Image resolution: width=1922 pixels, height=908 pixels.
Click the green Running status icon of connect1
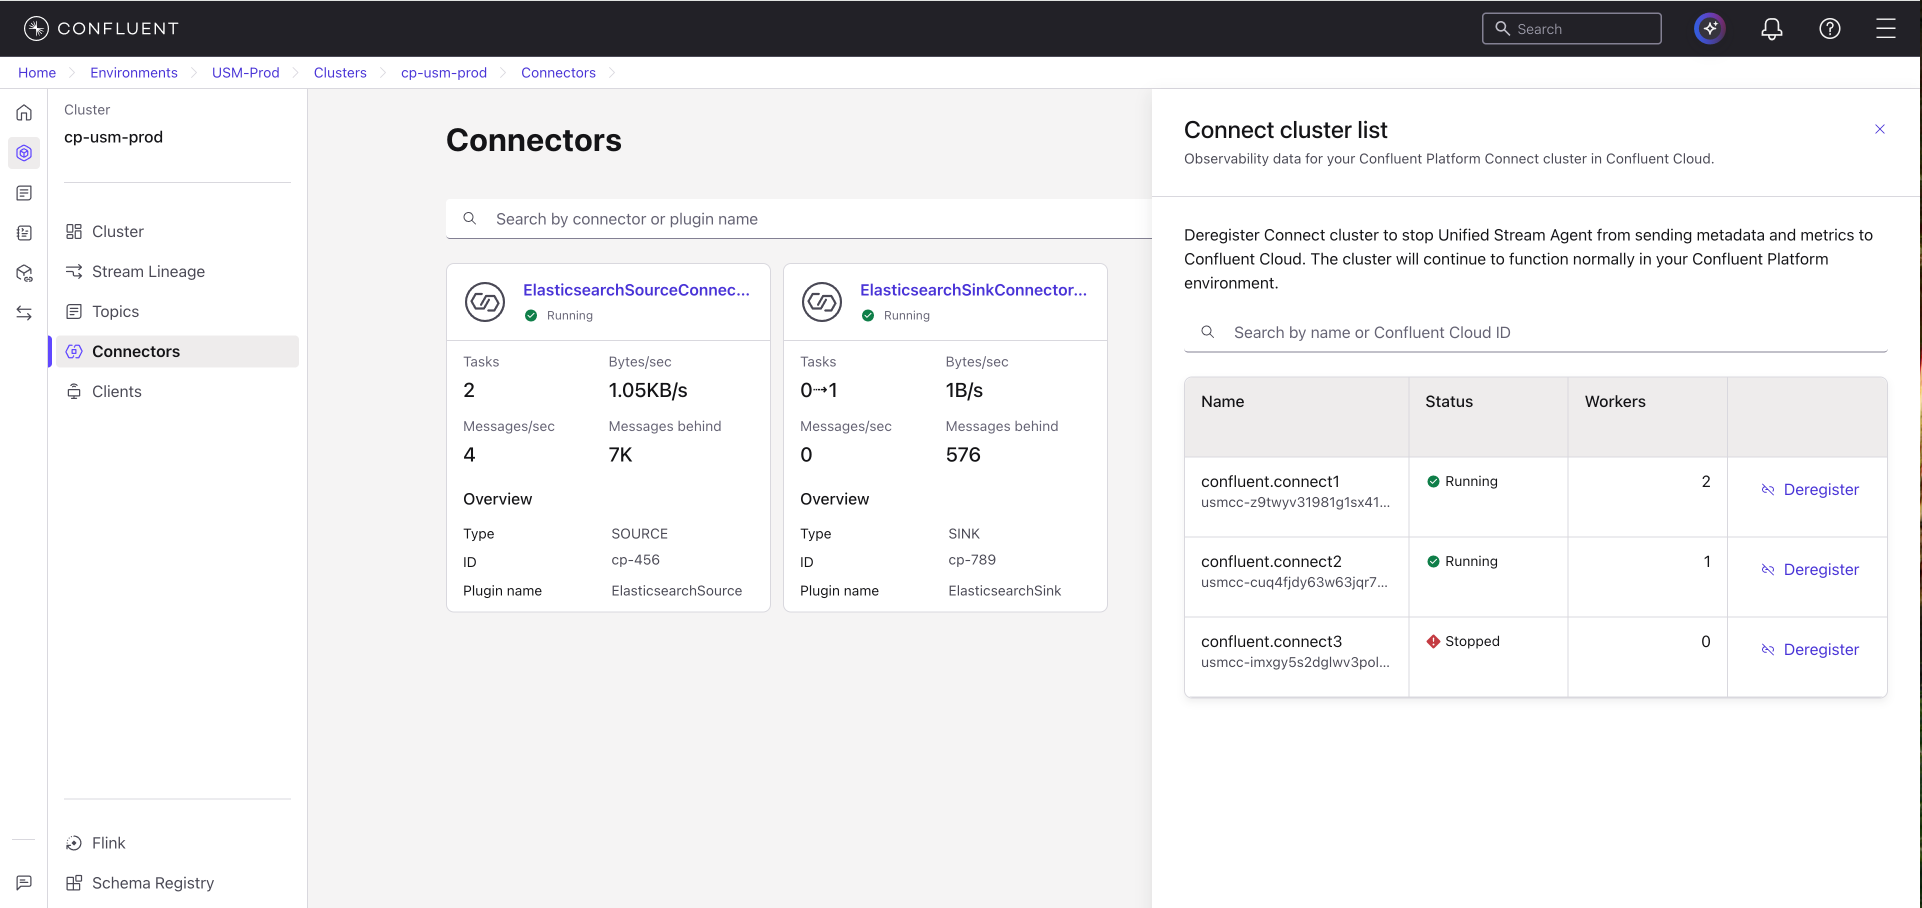1433,481
